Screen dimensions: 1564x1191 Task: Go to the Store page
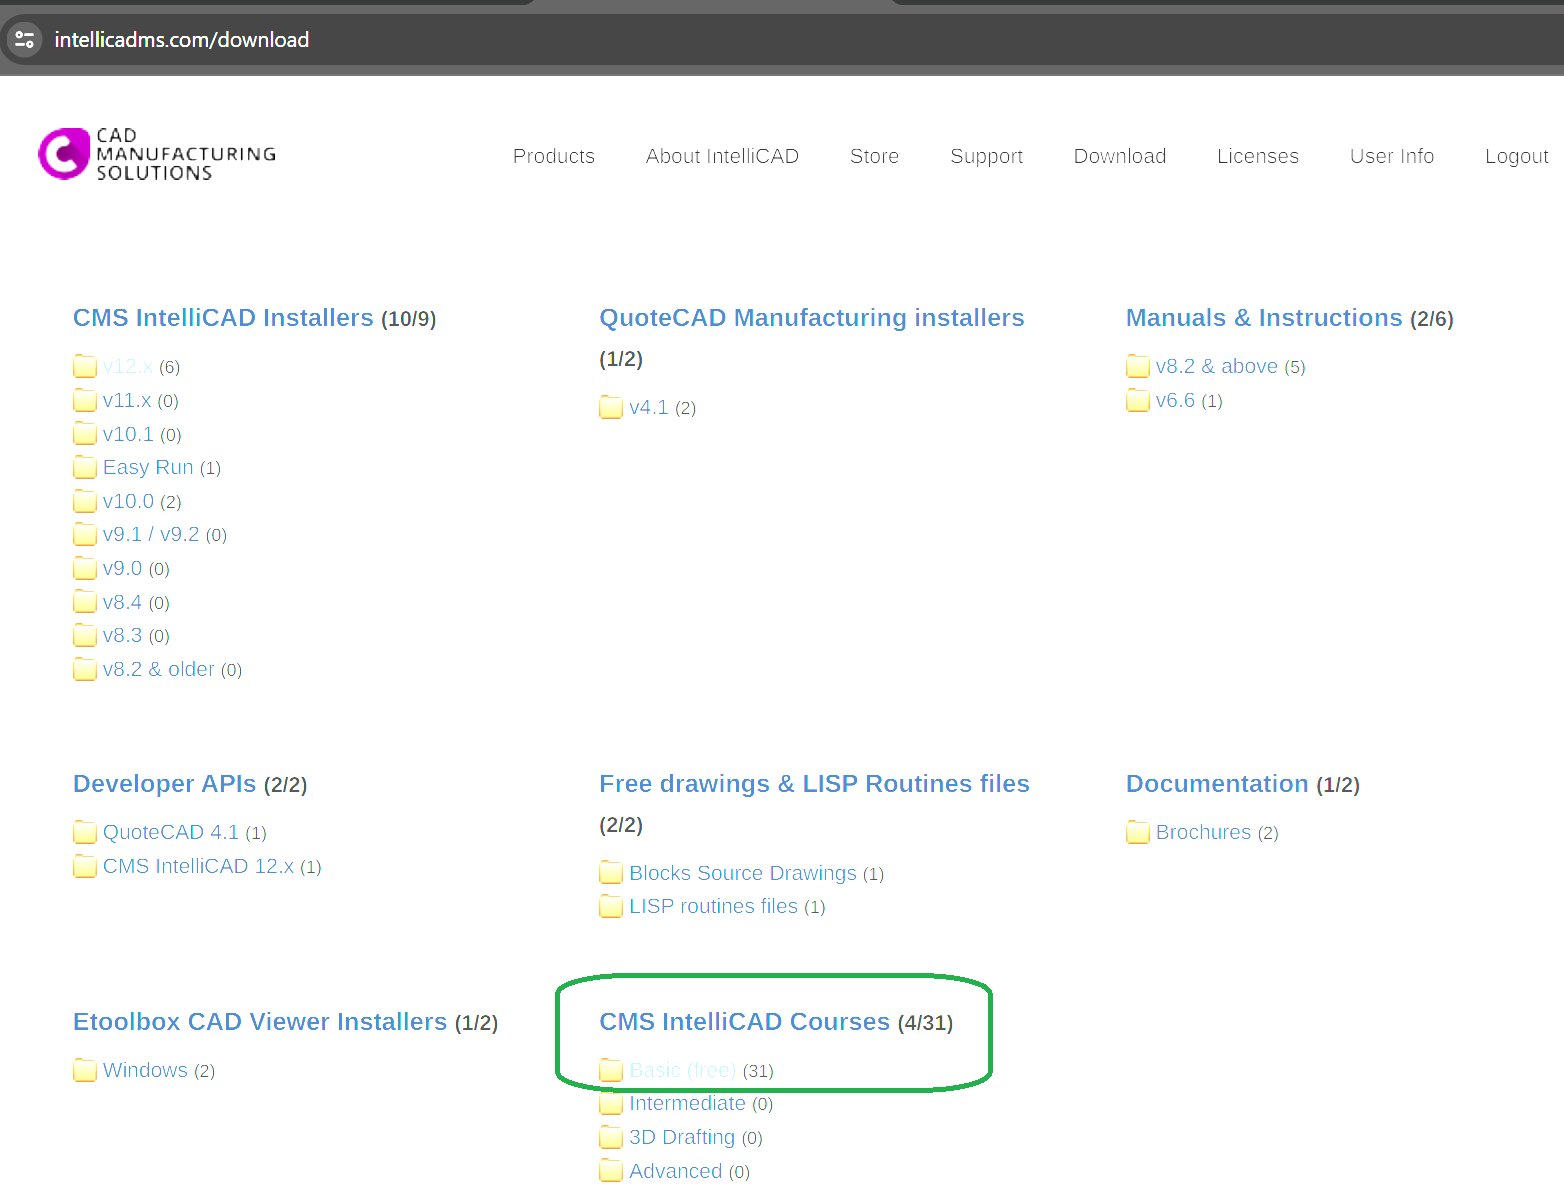point(875,156)
